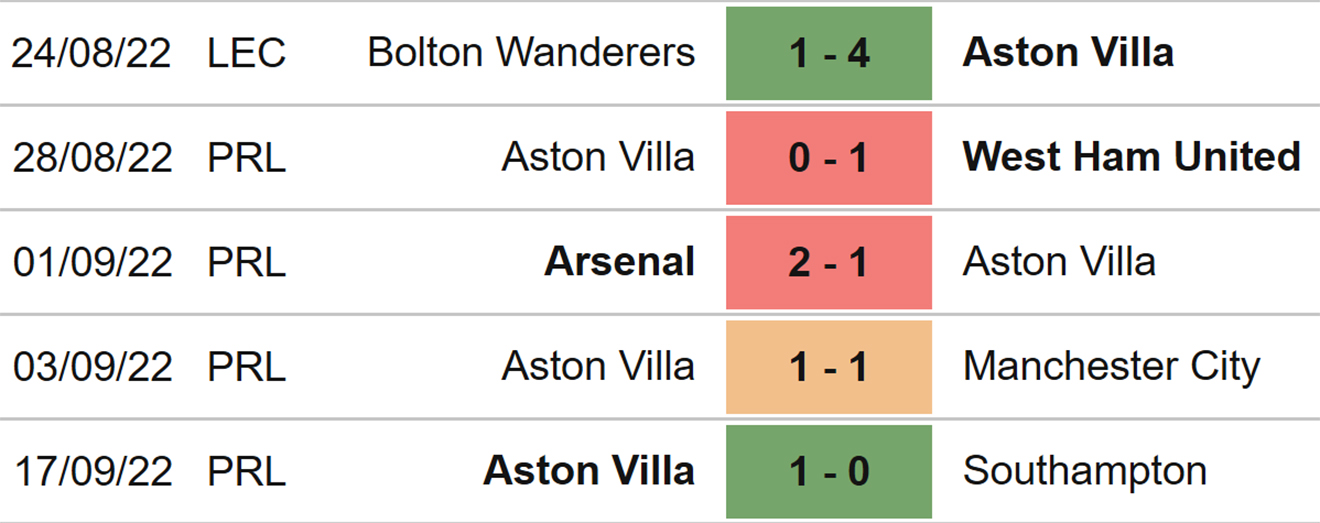
Task: Open the 1 - 1 draw score box
Action: coord(829,367)
